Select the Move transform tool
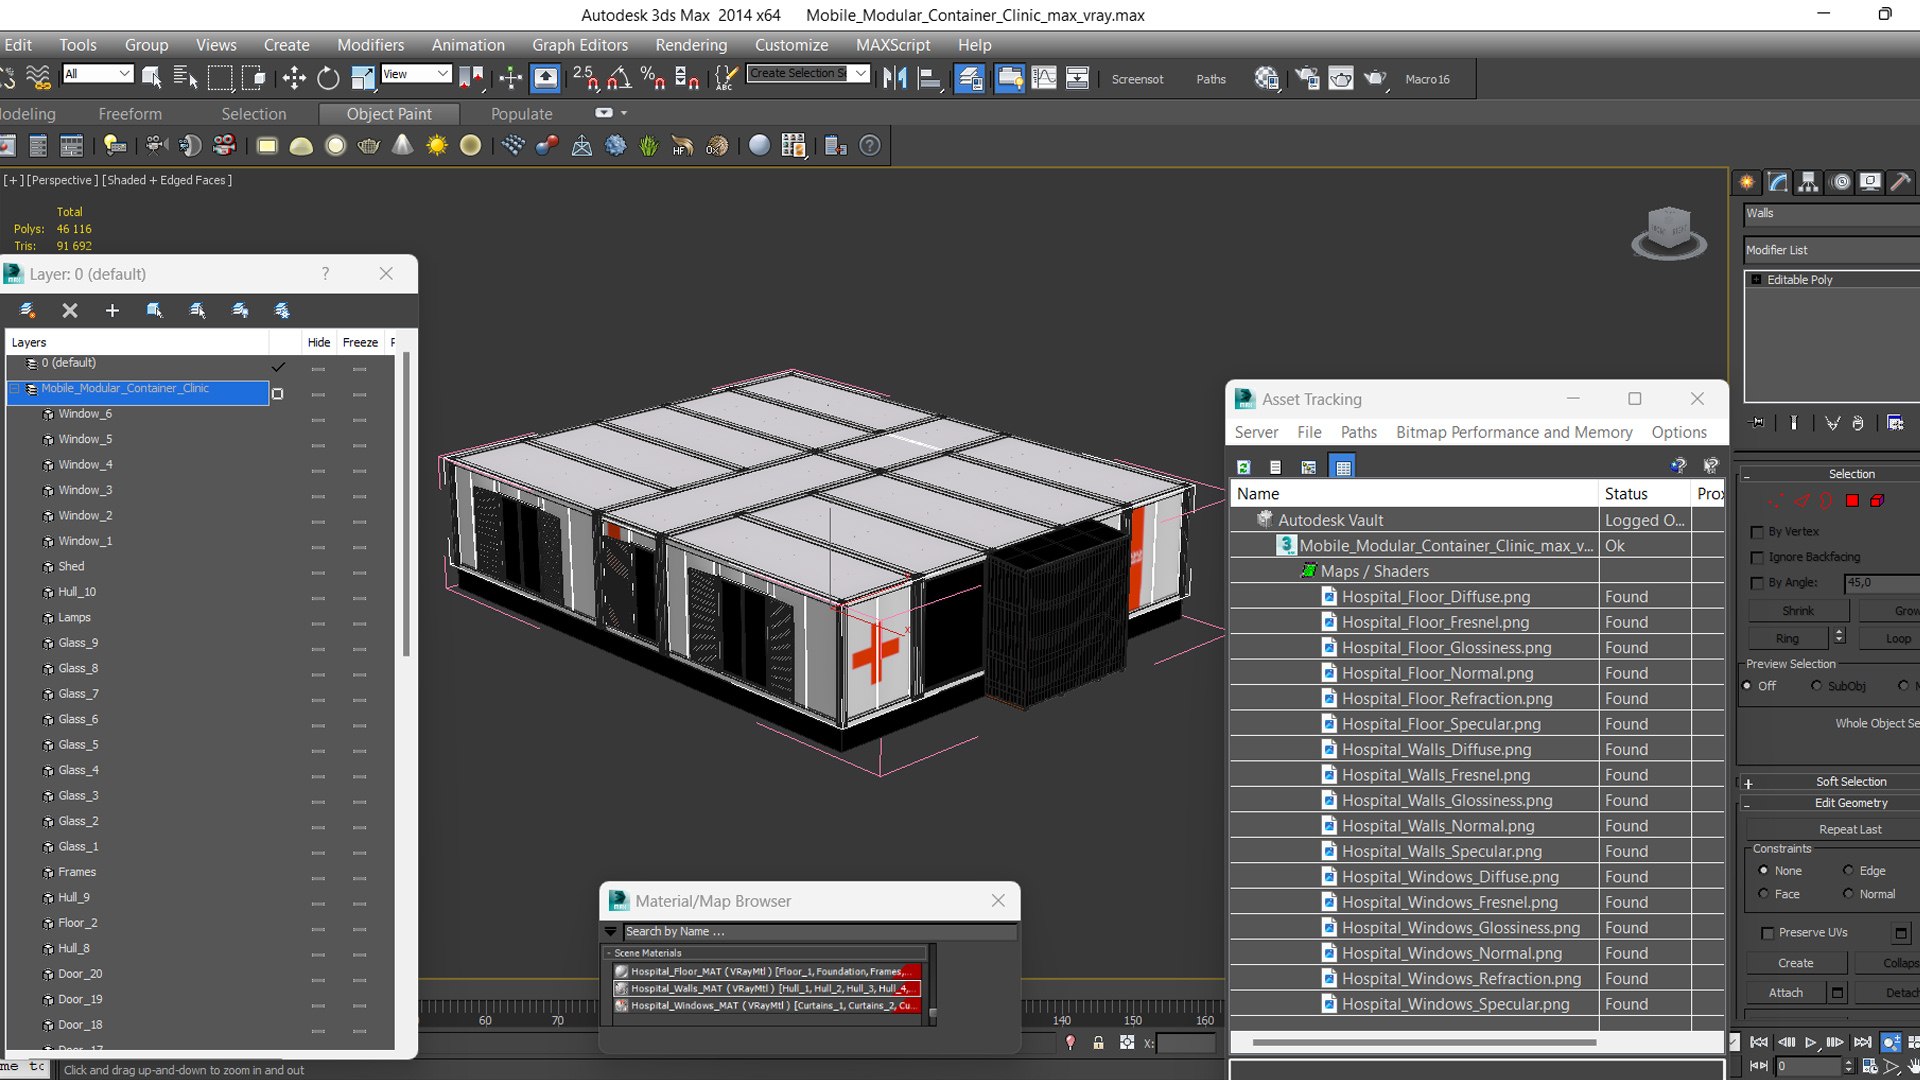The image size is (1920, 1080). point(294,78)
